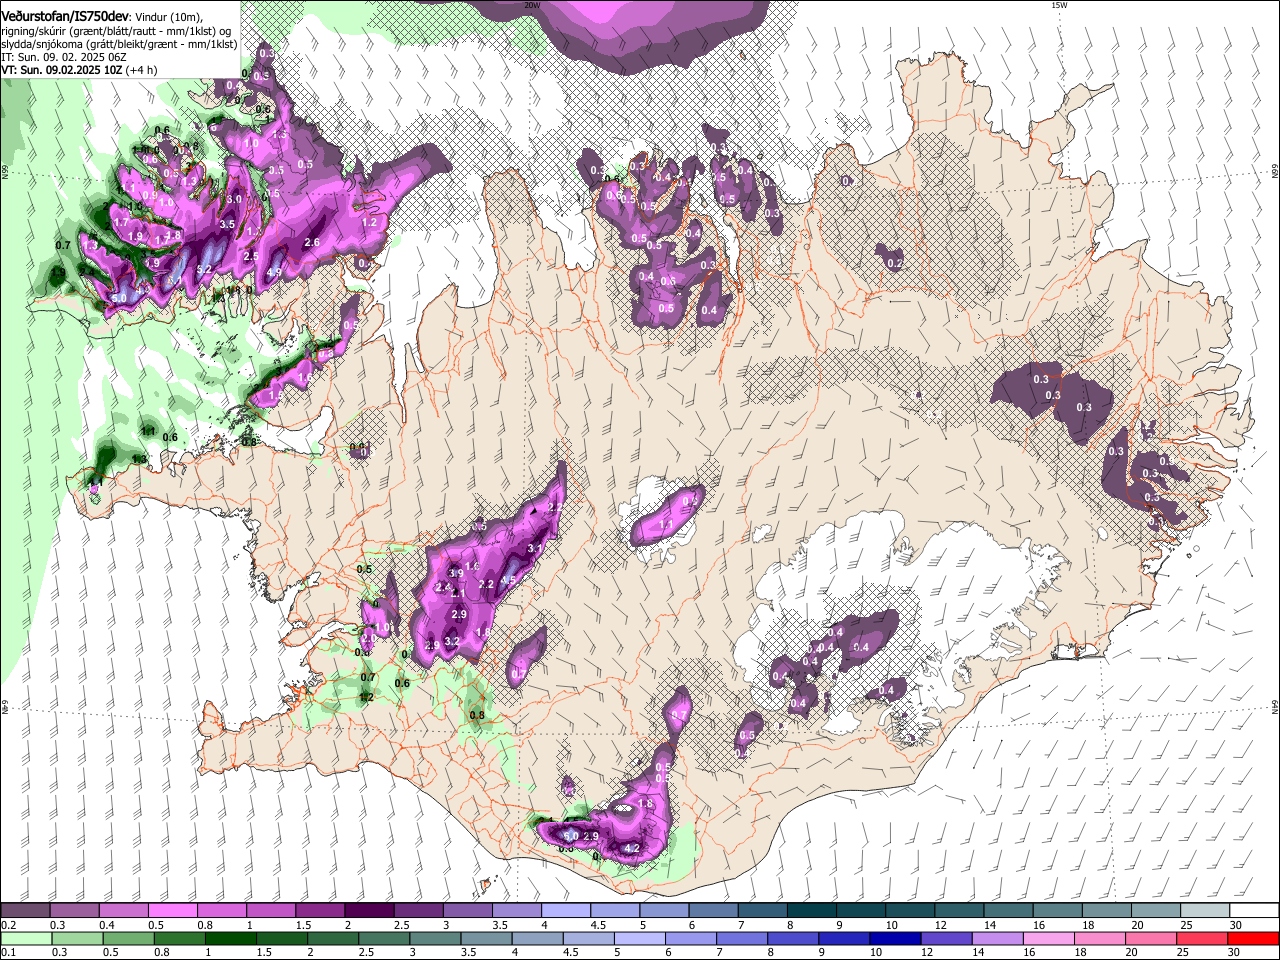
Task: Click the '0.2' label in the snow legend
Action: tap(8, 925)
